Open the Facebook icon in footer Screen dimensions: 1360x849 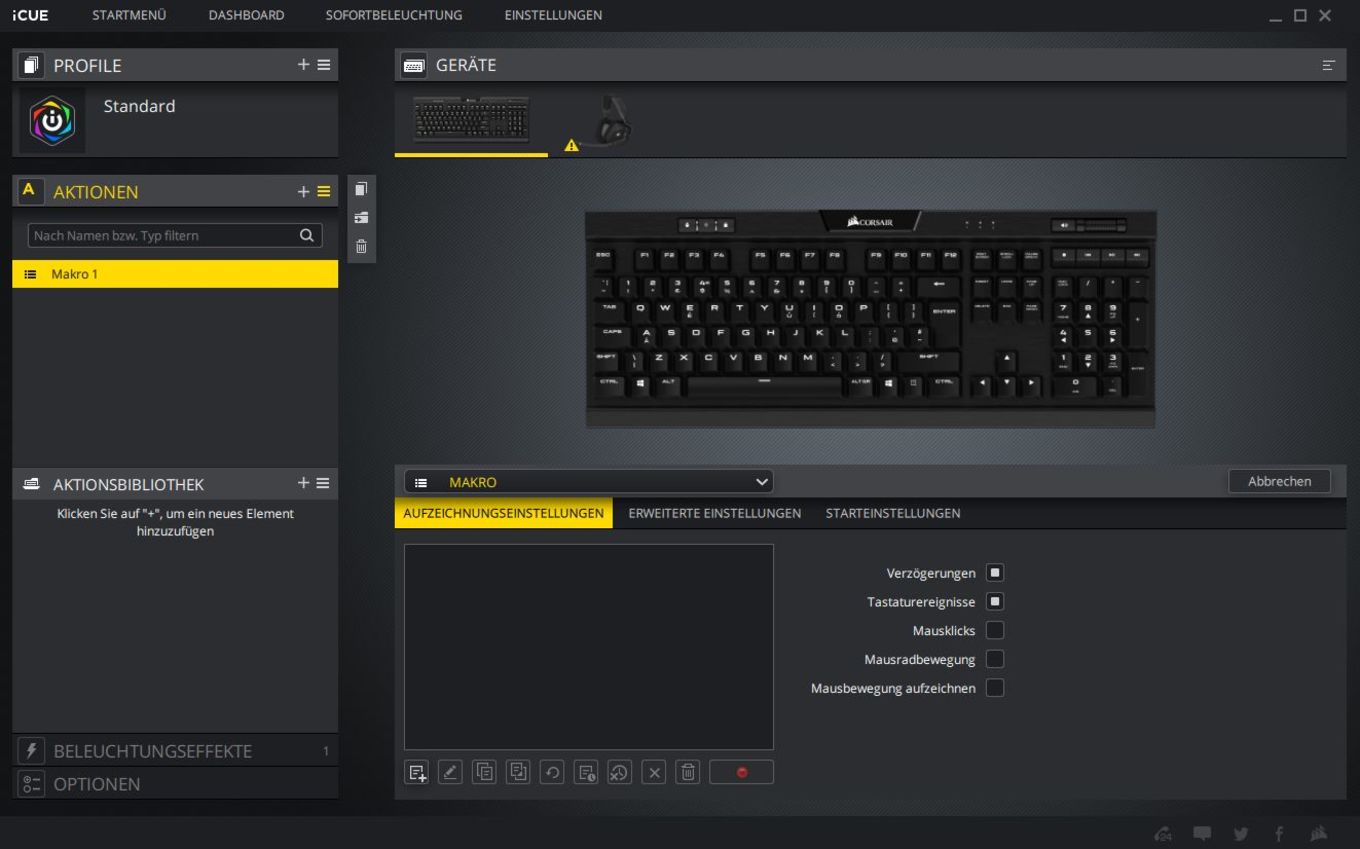(x=1279, y=833)
